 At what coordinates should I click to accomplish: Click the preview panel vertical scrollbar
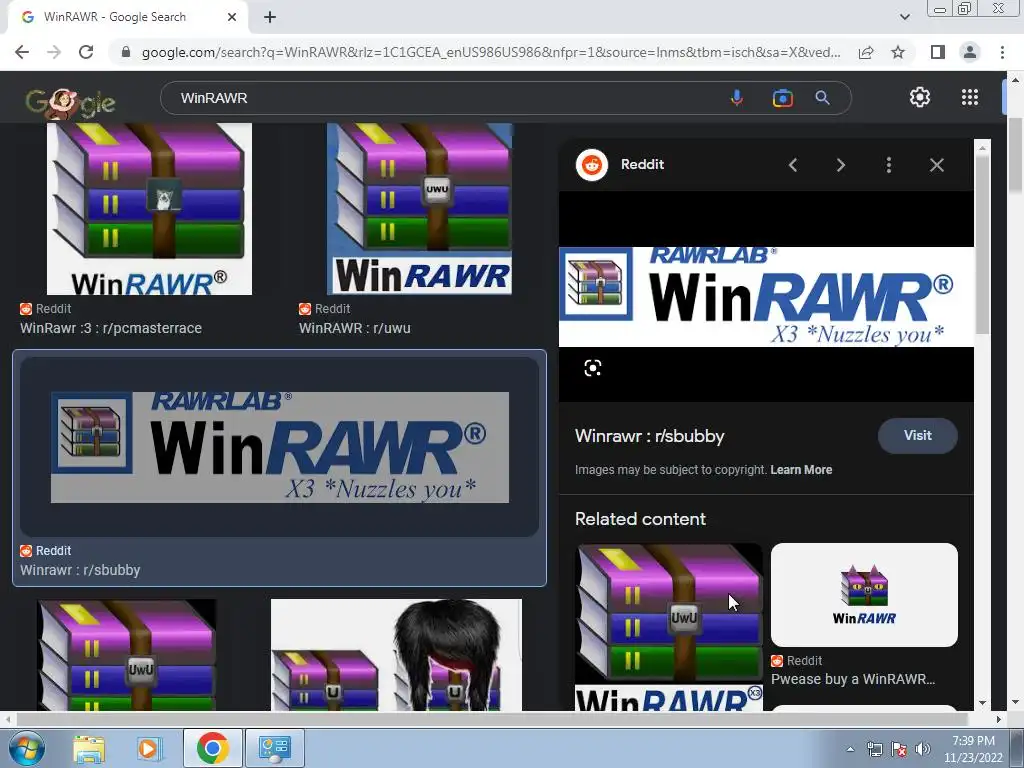click(983, 245)
